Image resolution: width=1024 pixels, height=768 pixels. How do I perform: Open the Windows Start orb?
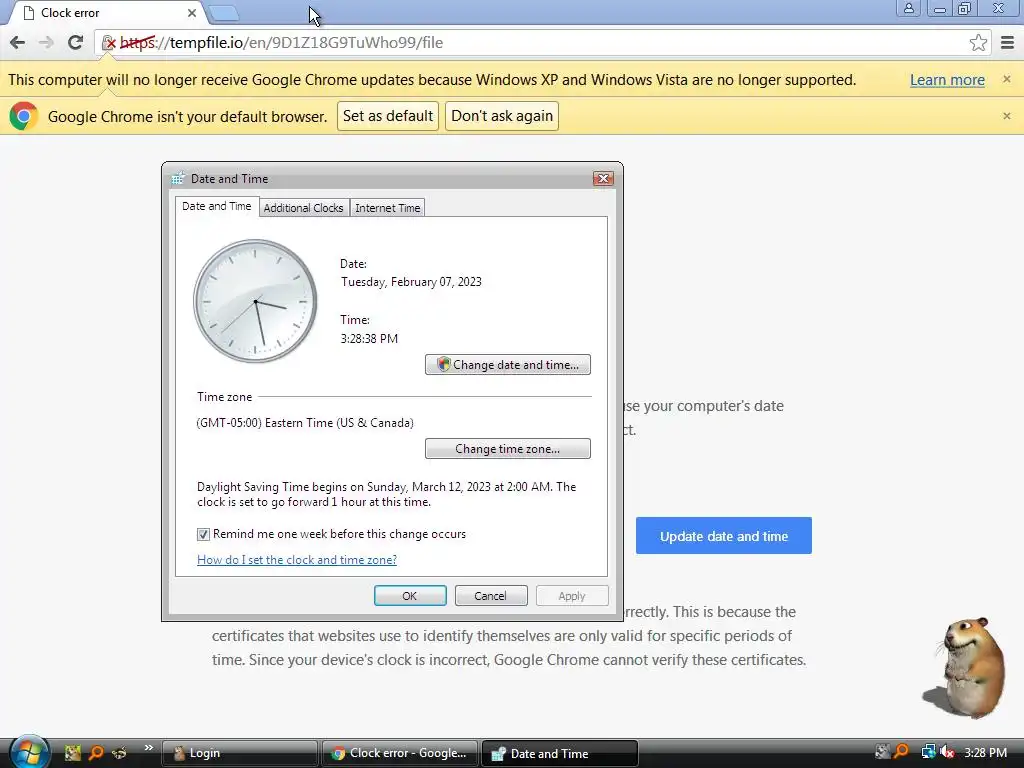point(28,752)
